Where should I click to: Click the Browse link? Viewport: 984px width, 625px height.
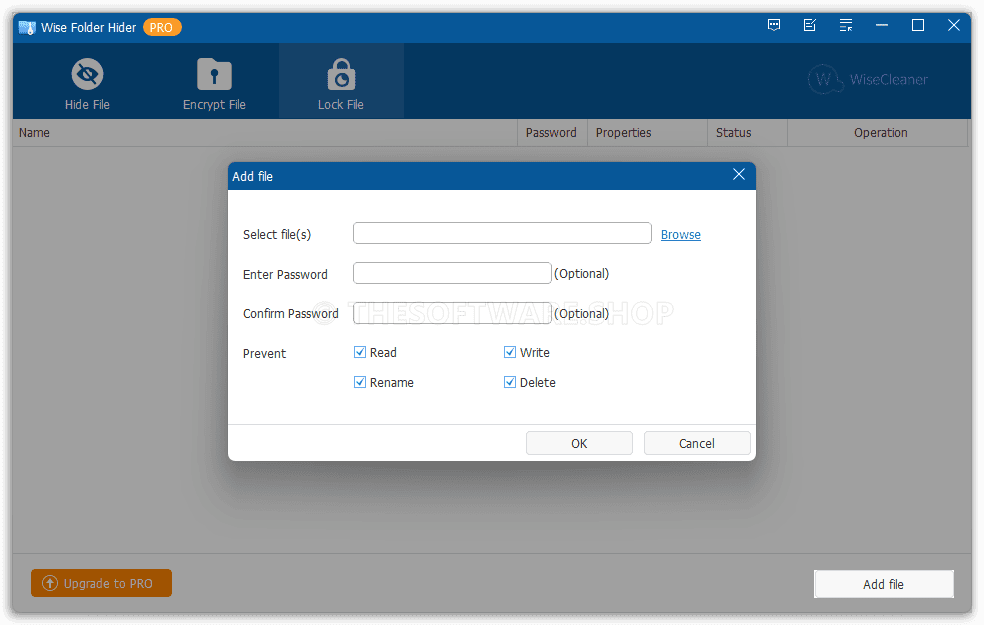point(680,235)
